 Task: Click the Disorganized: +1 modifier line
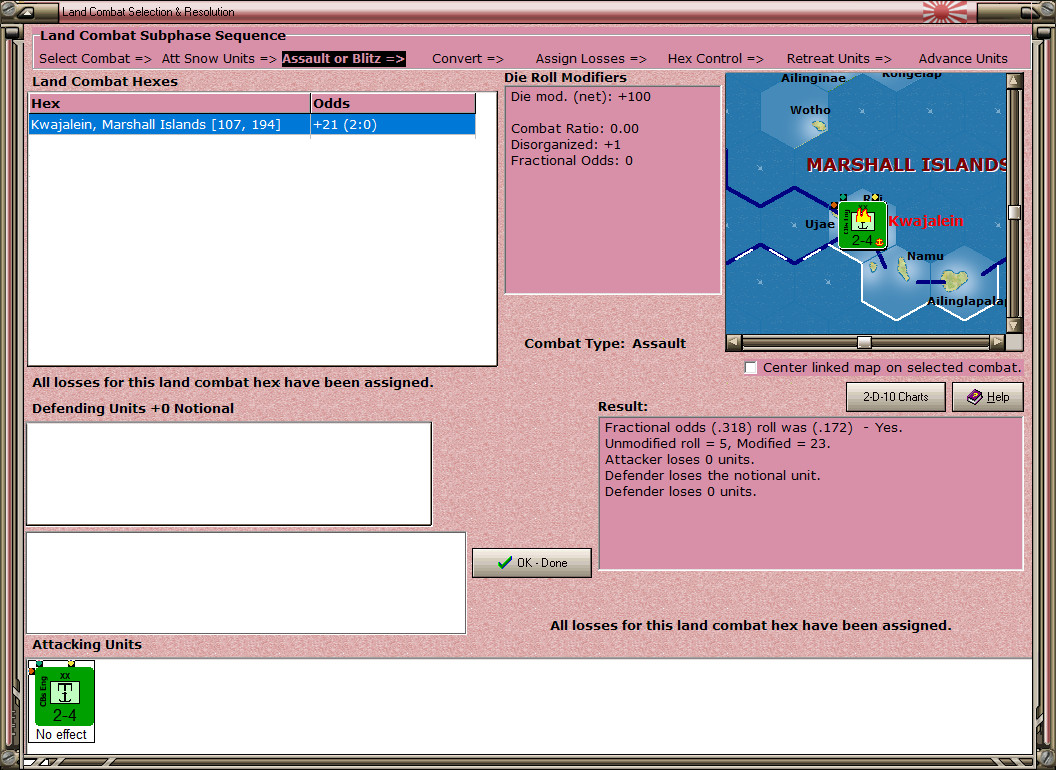click(x=566, y=145)
